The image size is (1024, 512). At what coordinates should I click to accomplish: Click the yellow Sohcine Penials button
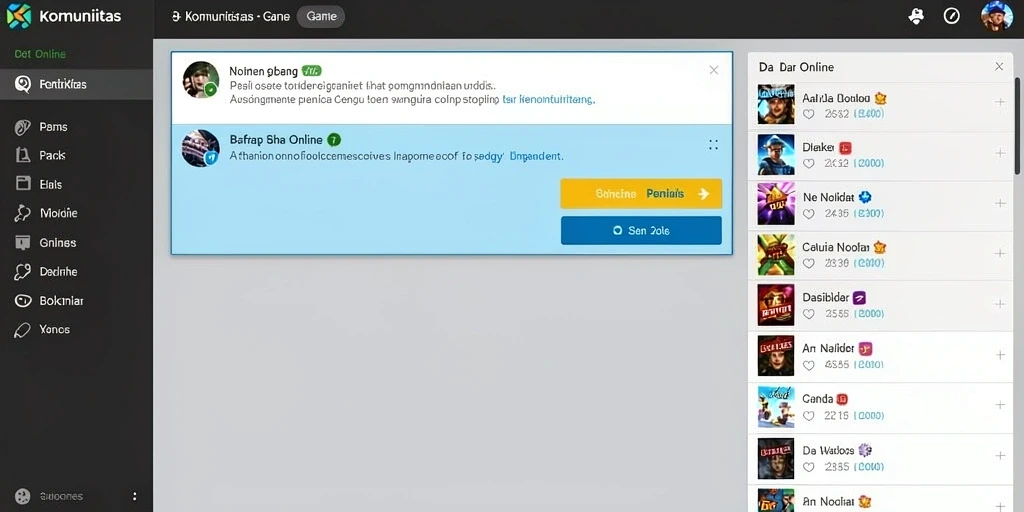[641, 194]
